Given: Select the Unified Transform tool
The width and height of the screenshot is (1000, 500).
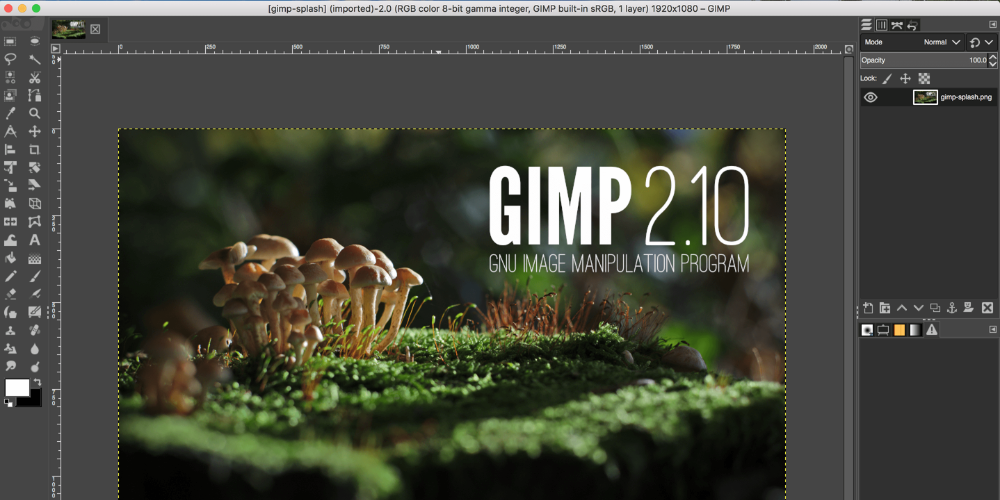Looking at the screenshot, I should (10, 168).
